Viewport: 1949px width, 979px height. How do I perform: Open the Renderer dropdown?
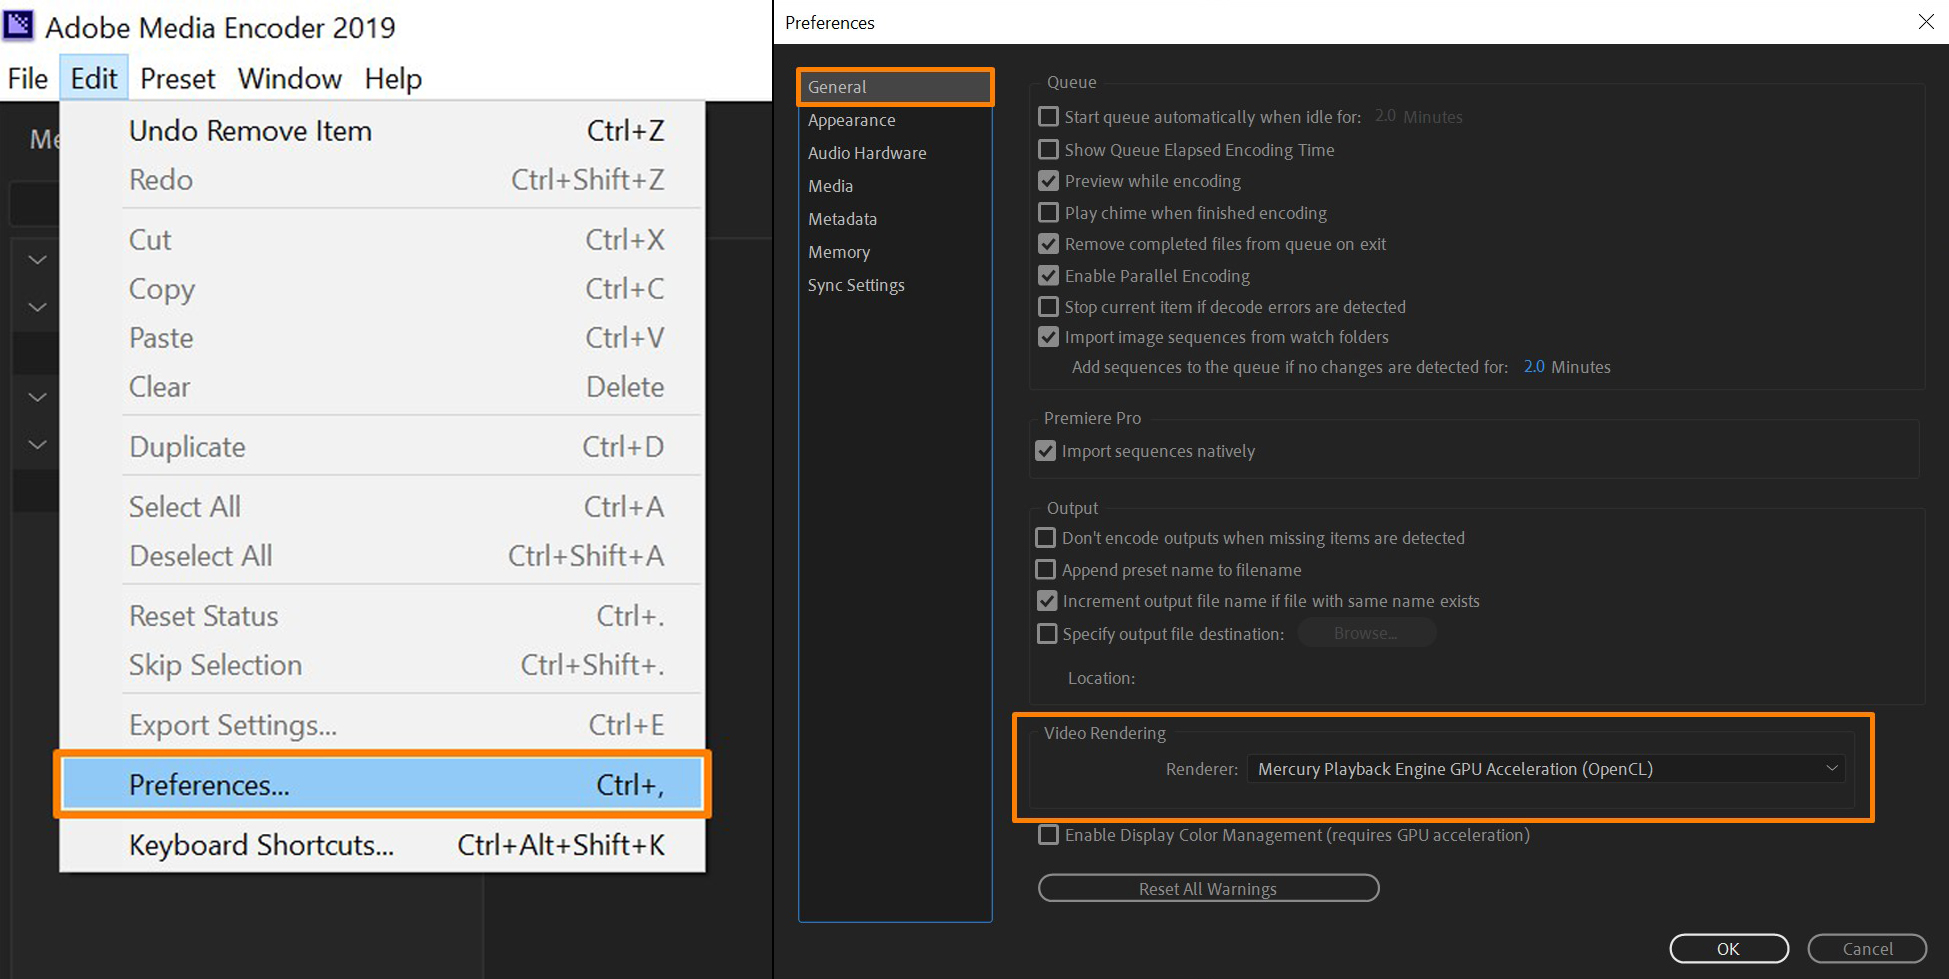[1546, 769]
